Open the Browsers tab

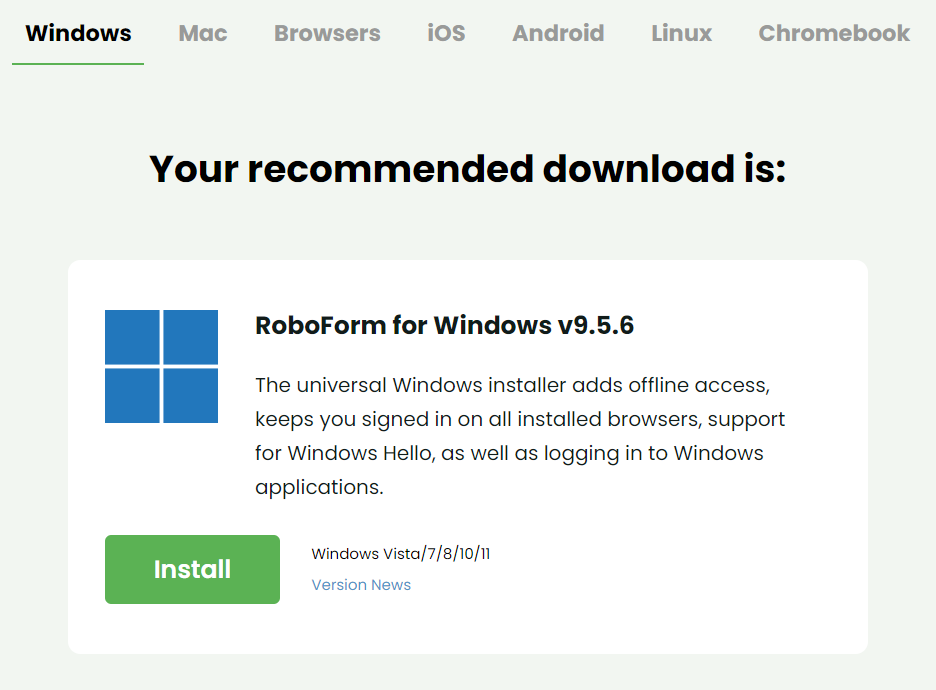327,33
